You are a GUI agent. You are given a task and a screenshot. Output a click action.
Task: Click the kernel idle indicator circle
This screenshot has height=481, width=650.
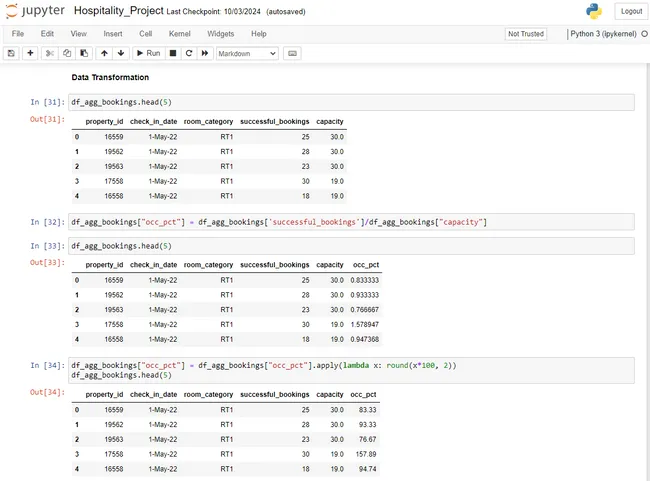point(645,34)
